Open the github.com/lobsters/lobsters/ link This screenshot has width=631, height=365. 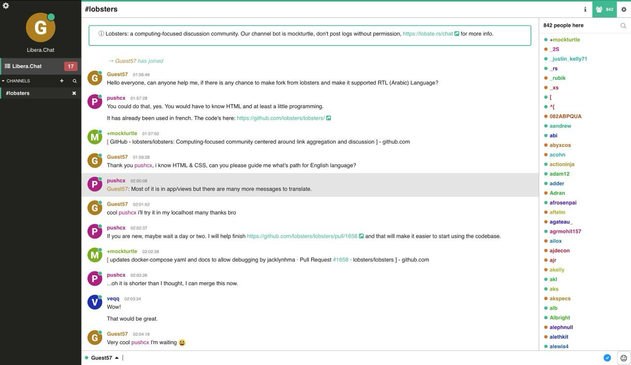280,118
